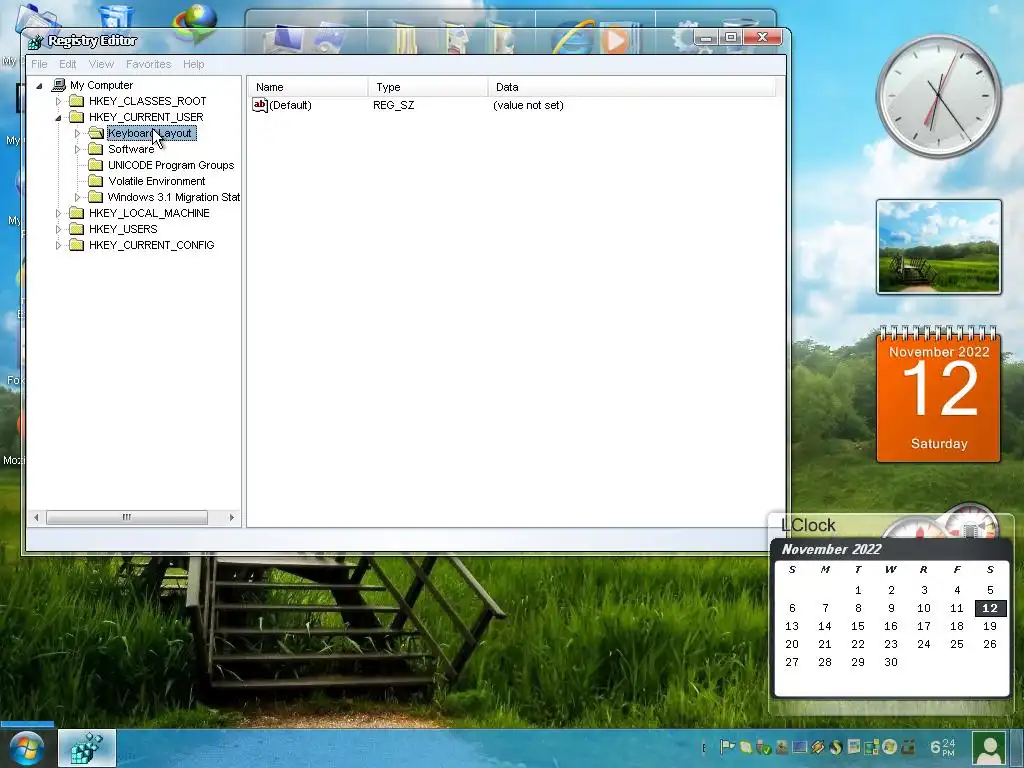1024x768 pixels.
Task: Select the Windows 3.1 Migration Stat key label
Action: [174, 197]
